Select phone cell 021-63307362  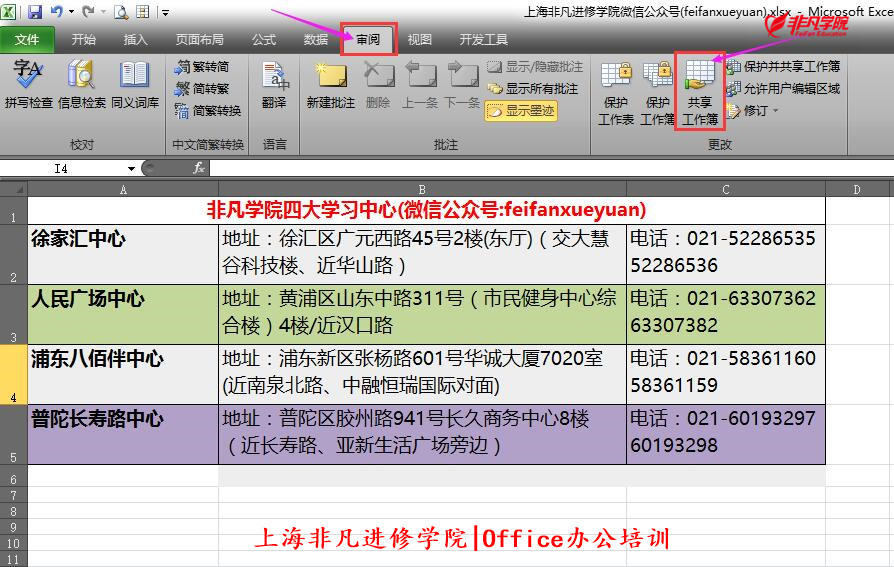tap(726, 314)
